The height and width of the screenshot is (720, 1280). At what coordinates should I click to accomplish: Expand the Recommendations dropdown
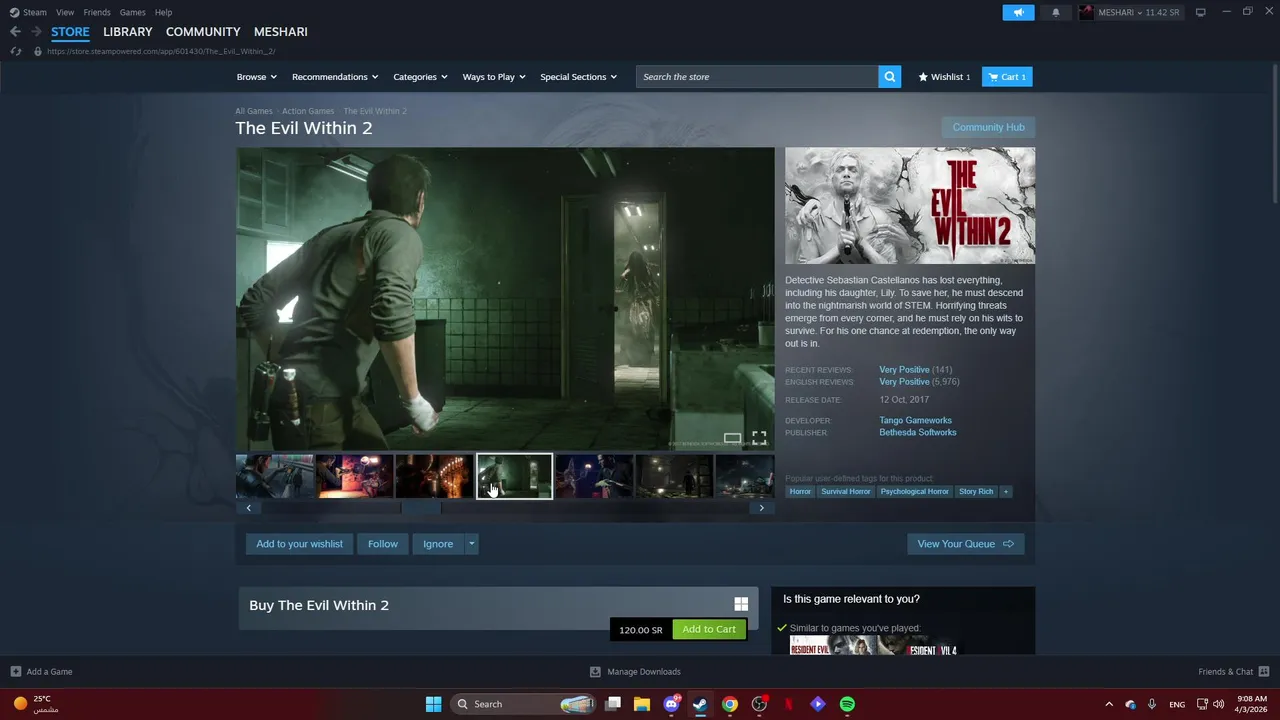point(335,77)
